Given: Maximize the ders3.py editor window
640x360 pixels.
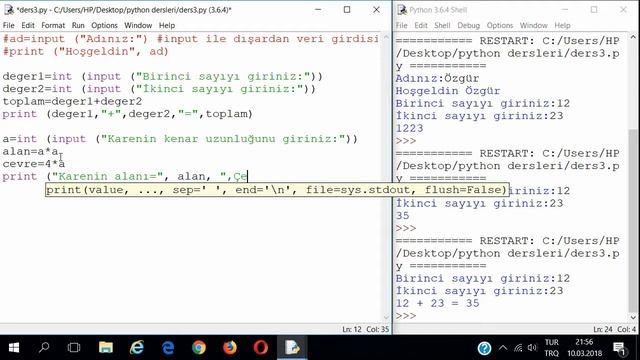Looking at the screenshot, I should (x=347, y=9).
